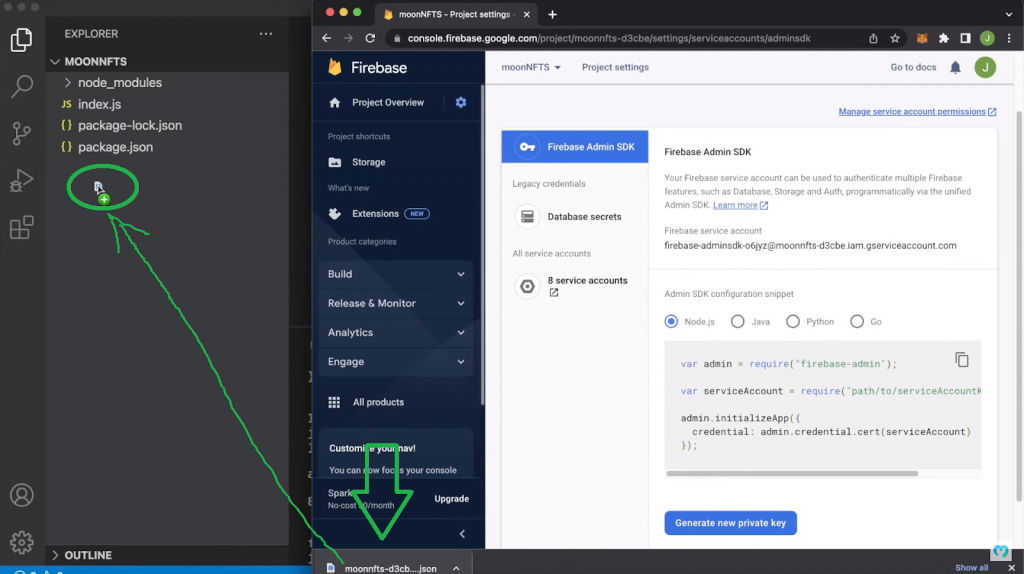The image size is (1024, 574).
Task: Select Firebase Admin SDK section
Action: 575,147
